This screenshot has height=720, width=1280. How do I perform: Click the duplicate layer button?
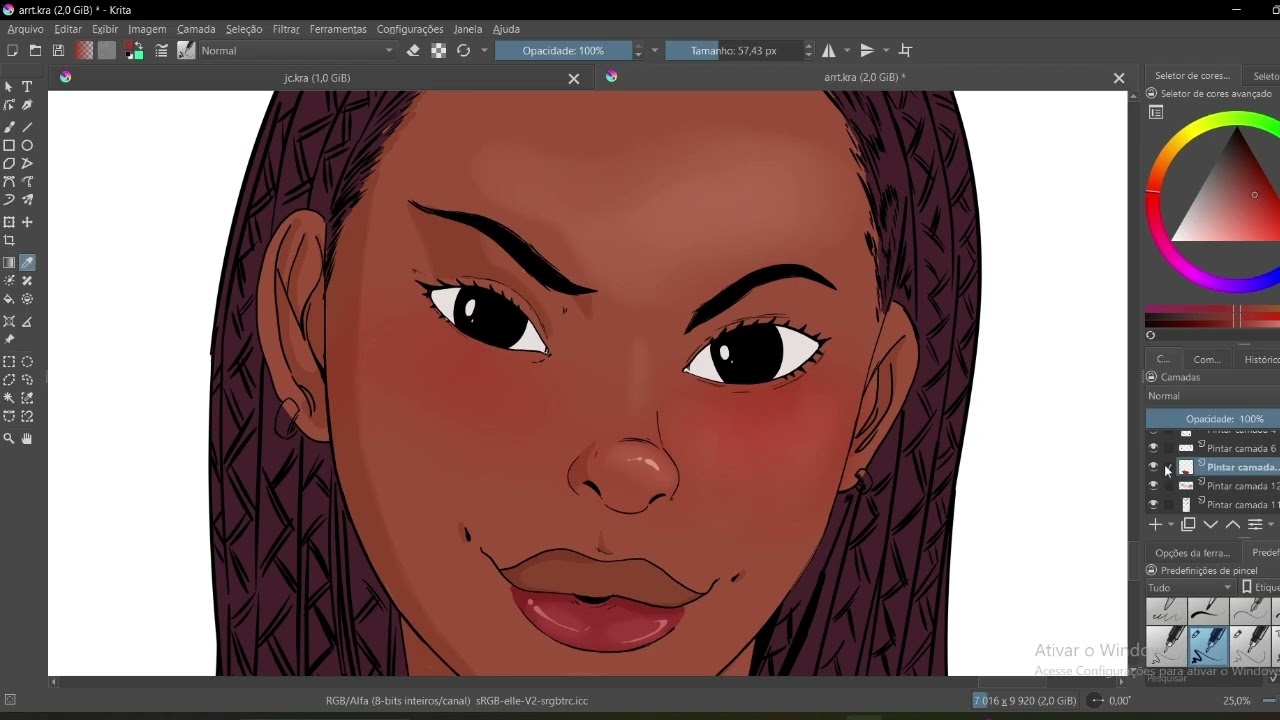pyautogui.click(x=1188, y=525)
